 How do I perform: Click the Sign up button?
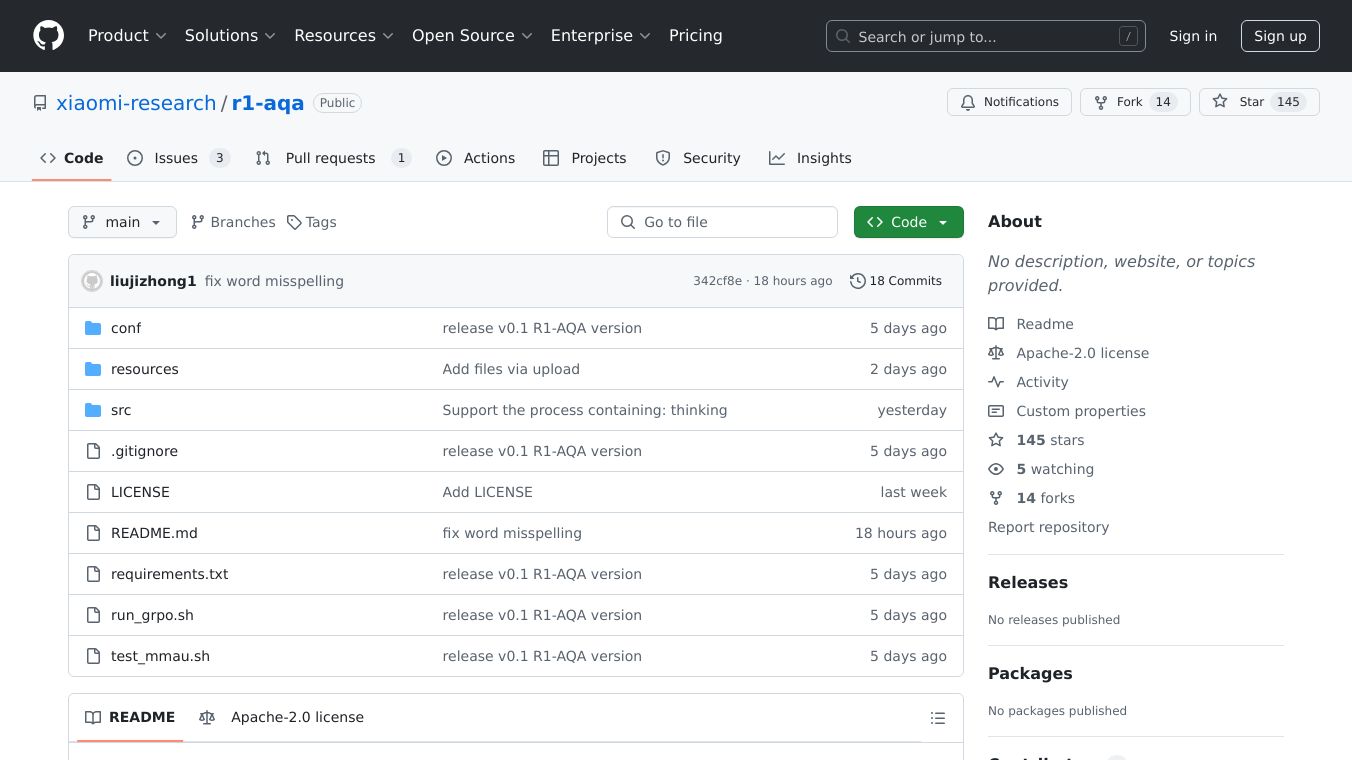(x=1280, y=36)
